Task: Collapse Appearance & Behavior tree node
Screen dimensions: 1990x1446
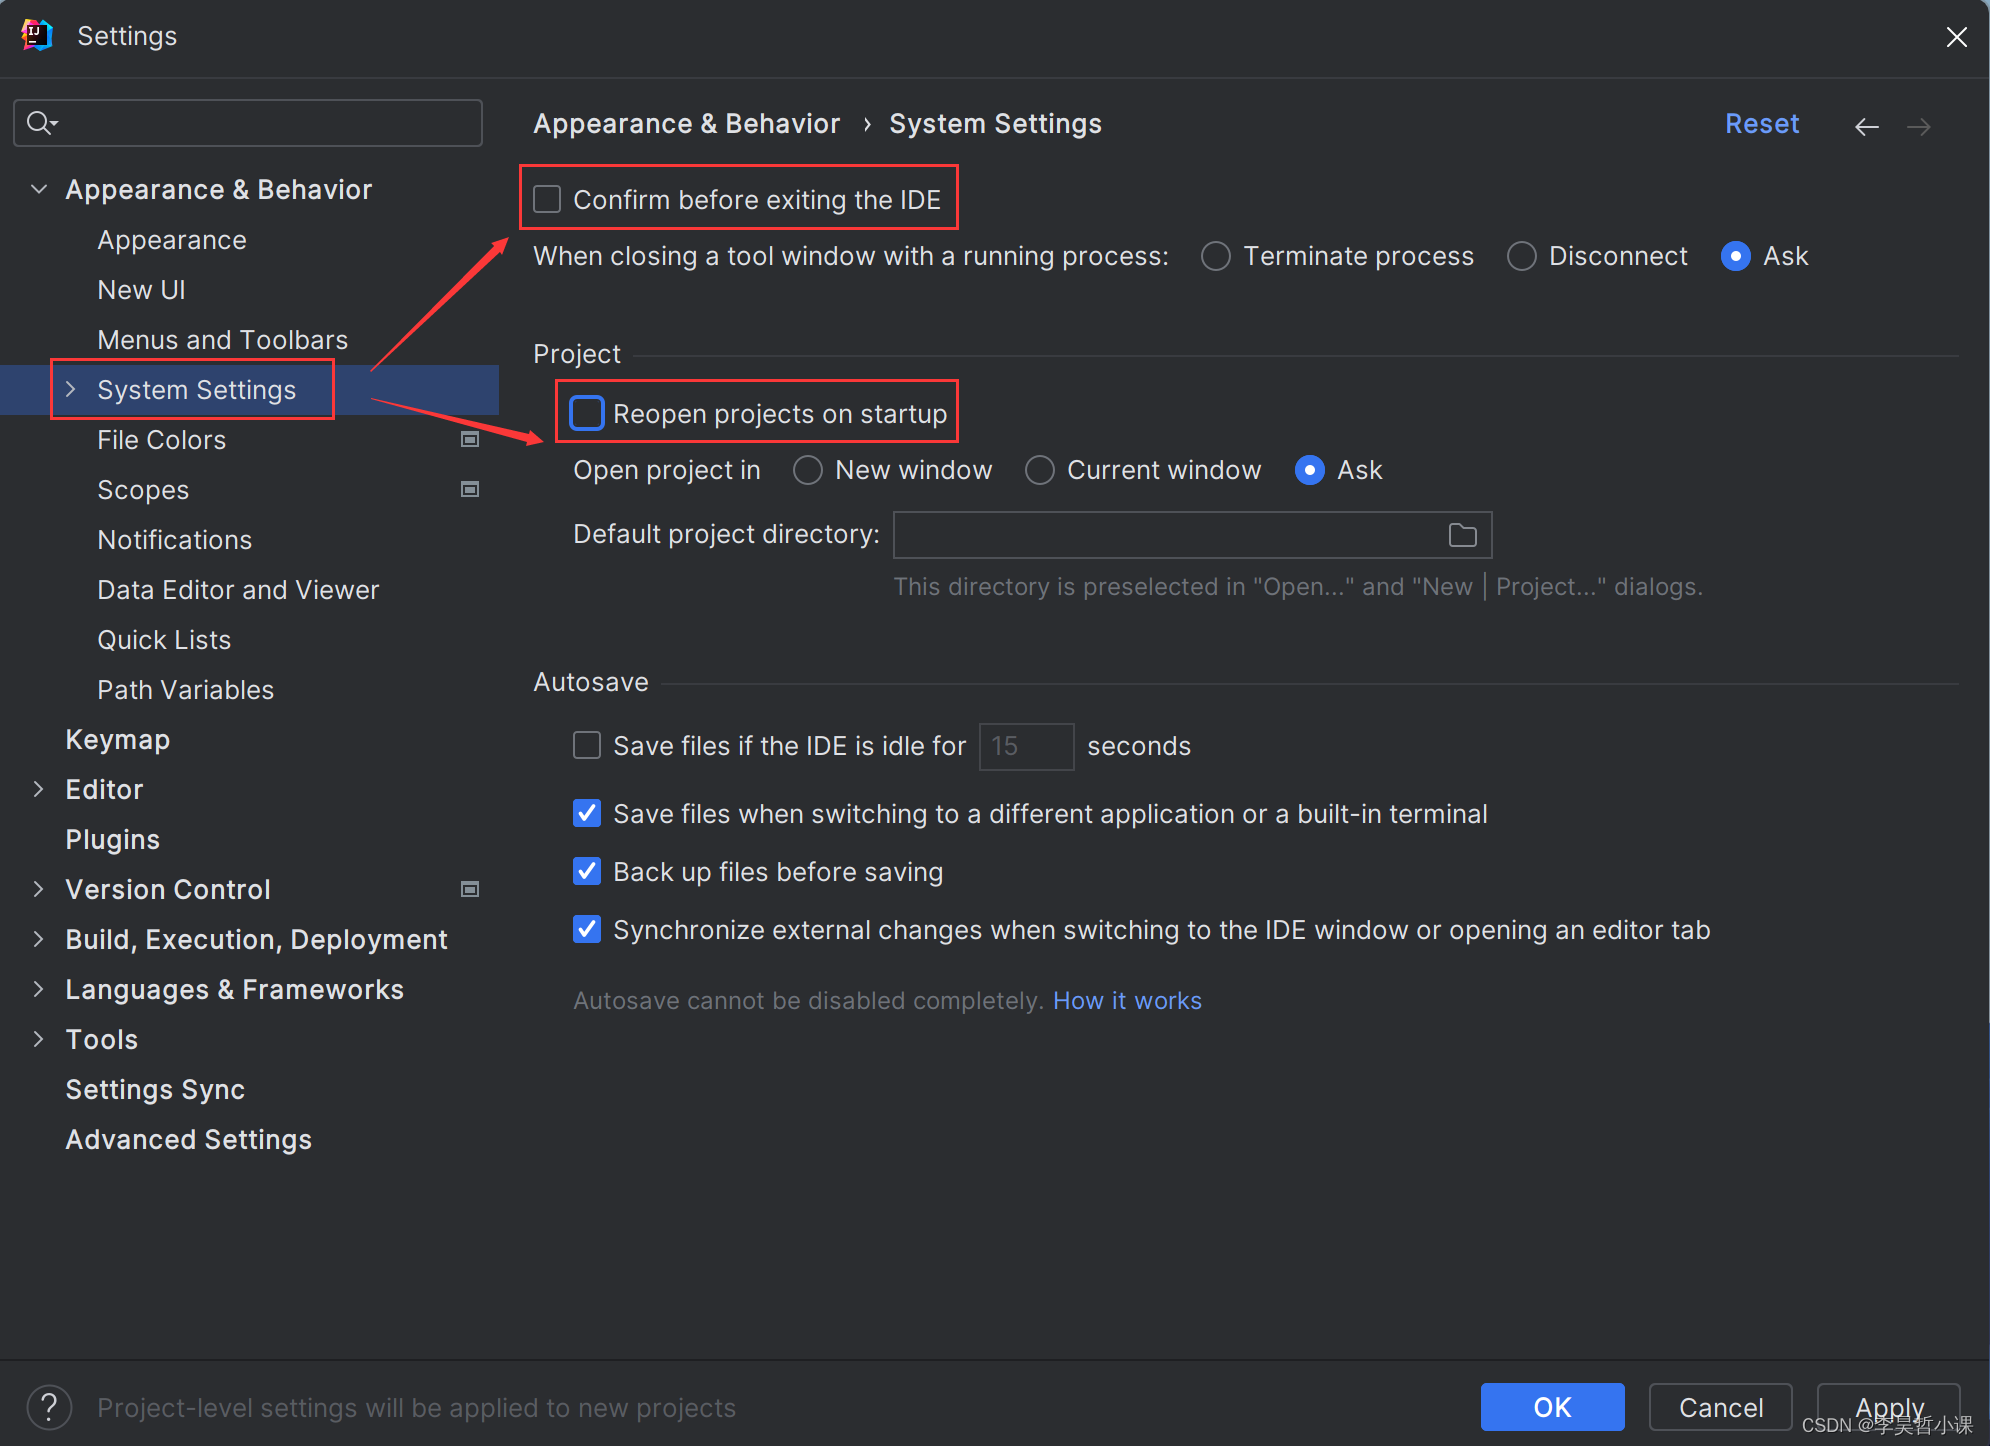Action: click(x=39, y=189)
